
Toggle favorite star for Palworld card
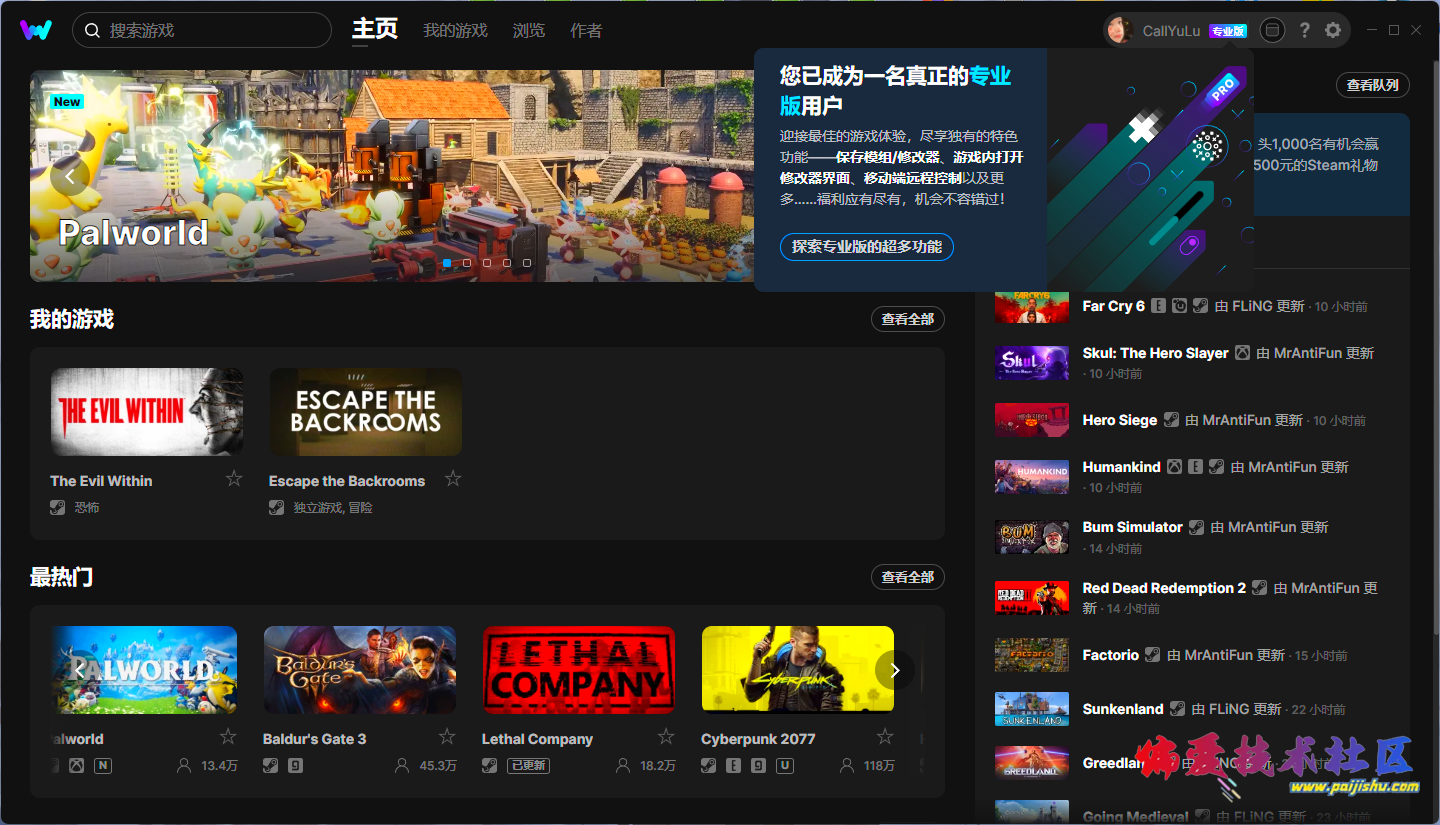click(x=228, y=737)
